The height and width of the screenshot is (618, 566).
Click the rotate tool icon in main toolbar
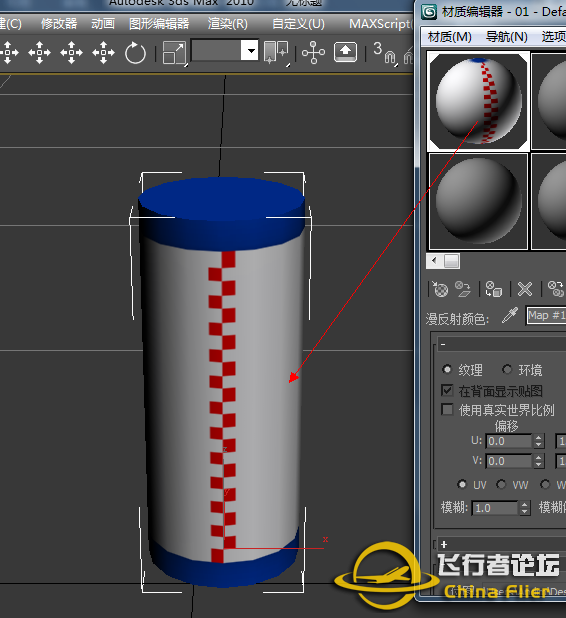[x=135, y=53]
